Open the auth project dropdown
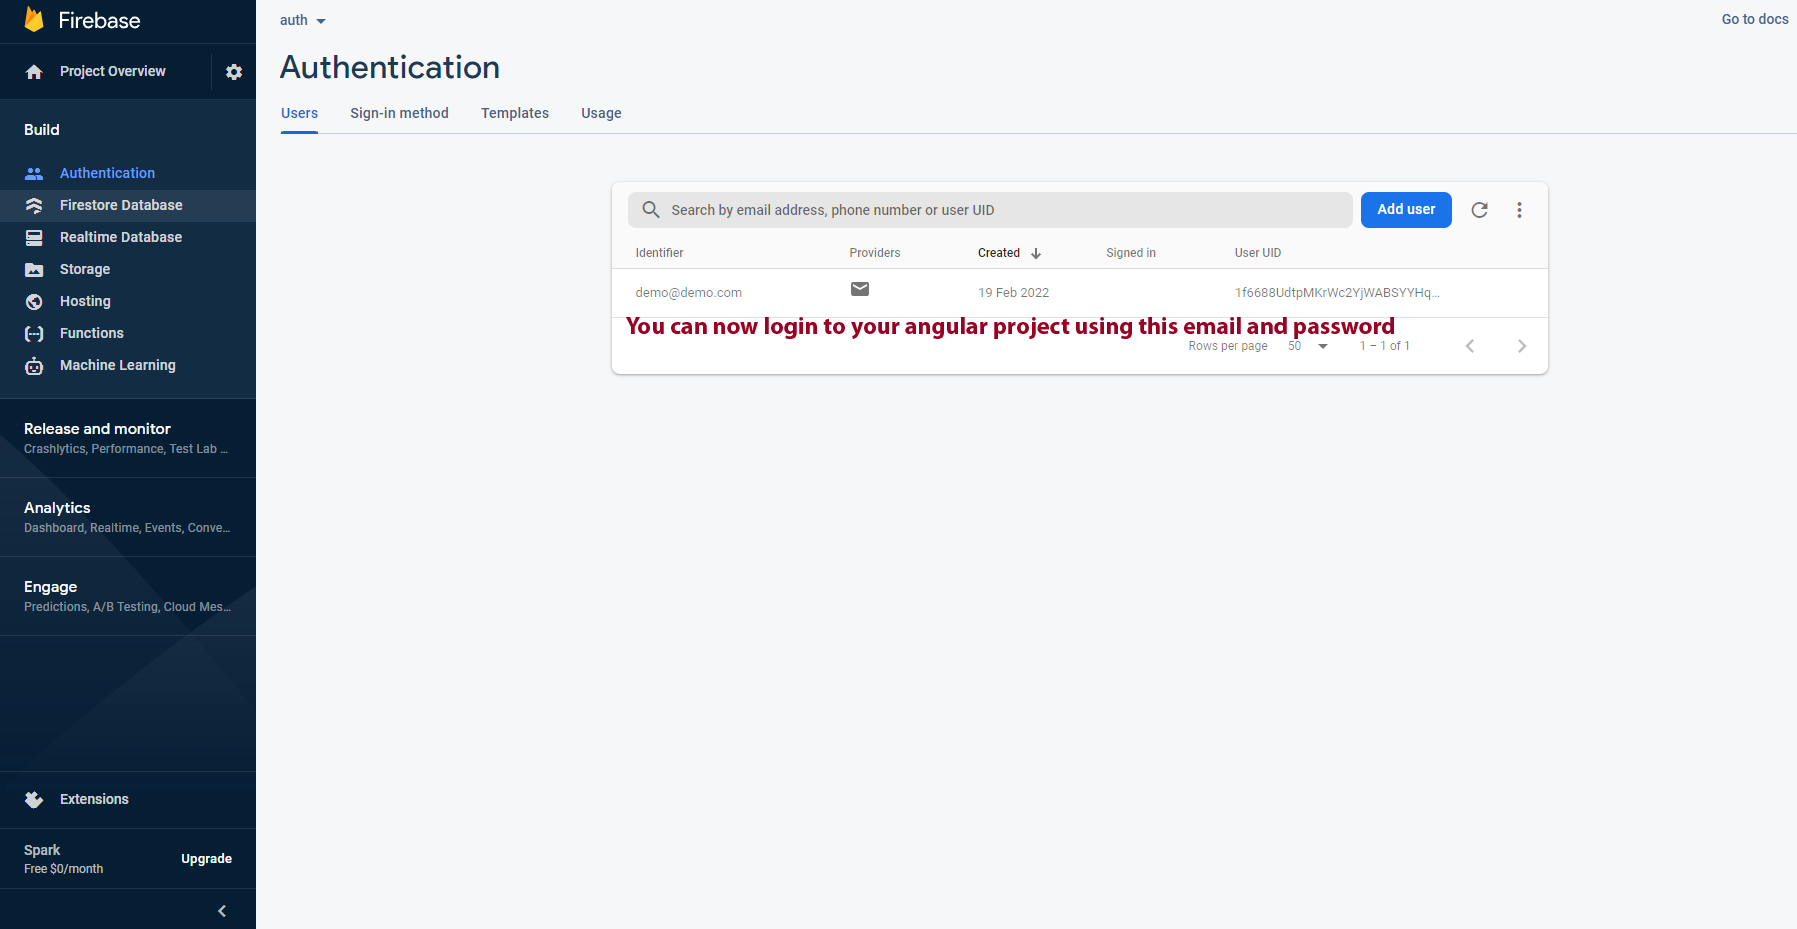This screenshot has width=1797, height=929. 303,20
